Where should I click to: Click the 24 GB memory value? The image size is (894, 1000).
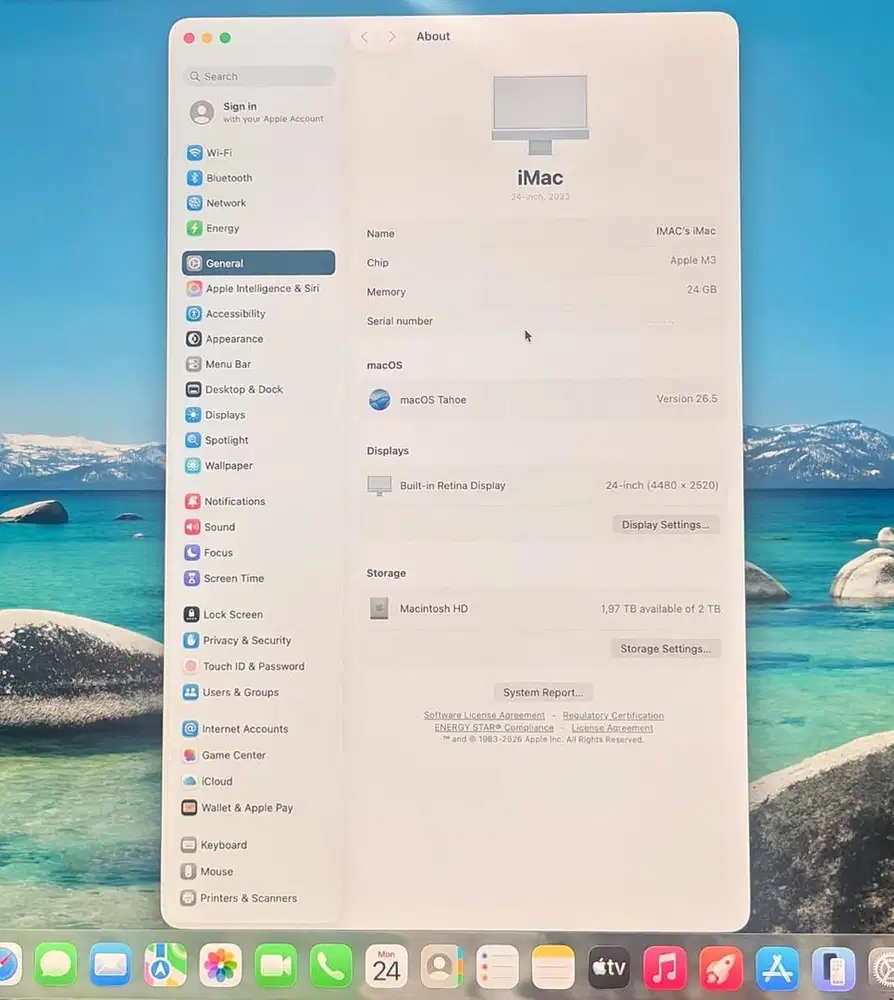tap(701, 290)
